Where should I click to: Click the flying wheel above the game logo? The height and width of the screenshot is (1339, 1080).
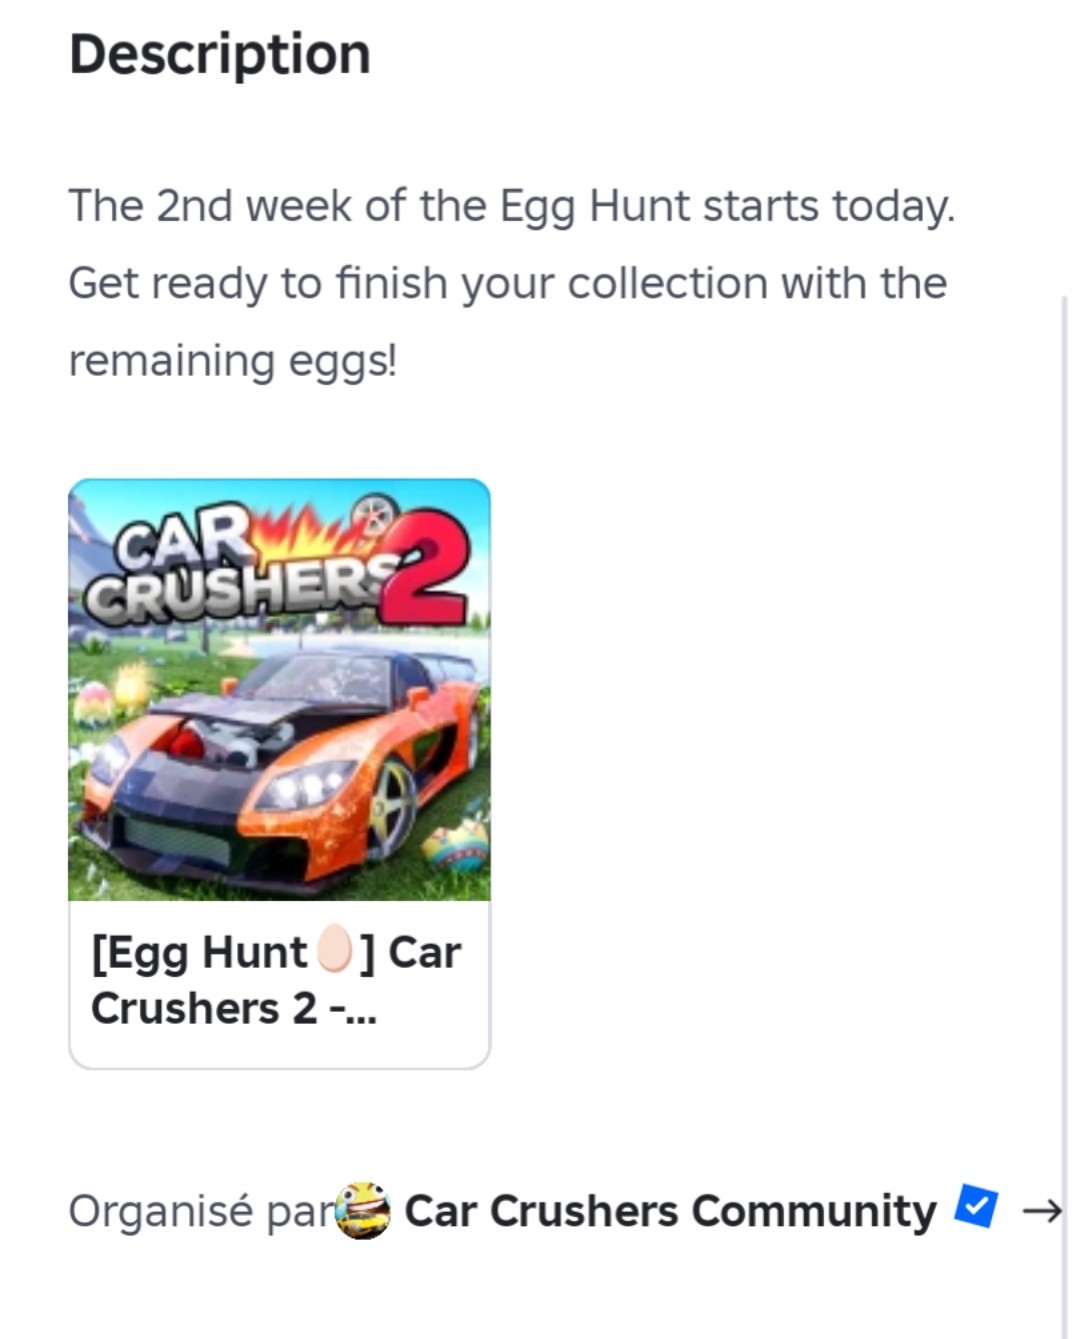click(x=372, y=512)
